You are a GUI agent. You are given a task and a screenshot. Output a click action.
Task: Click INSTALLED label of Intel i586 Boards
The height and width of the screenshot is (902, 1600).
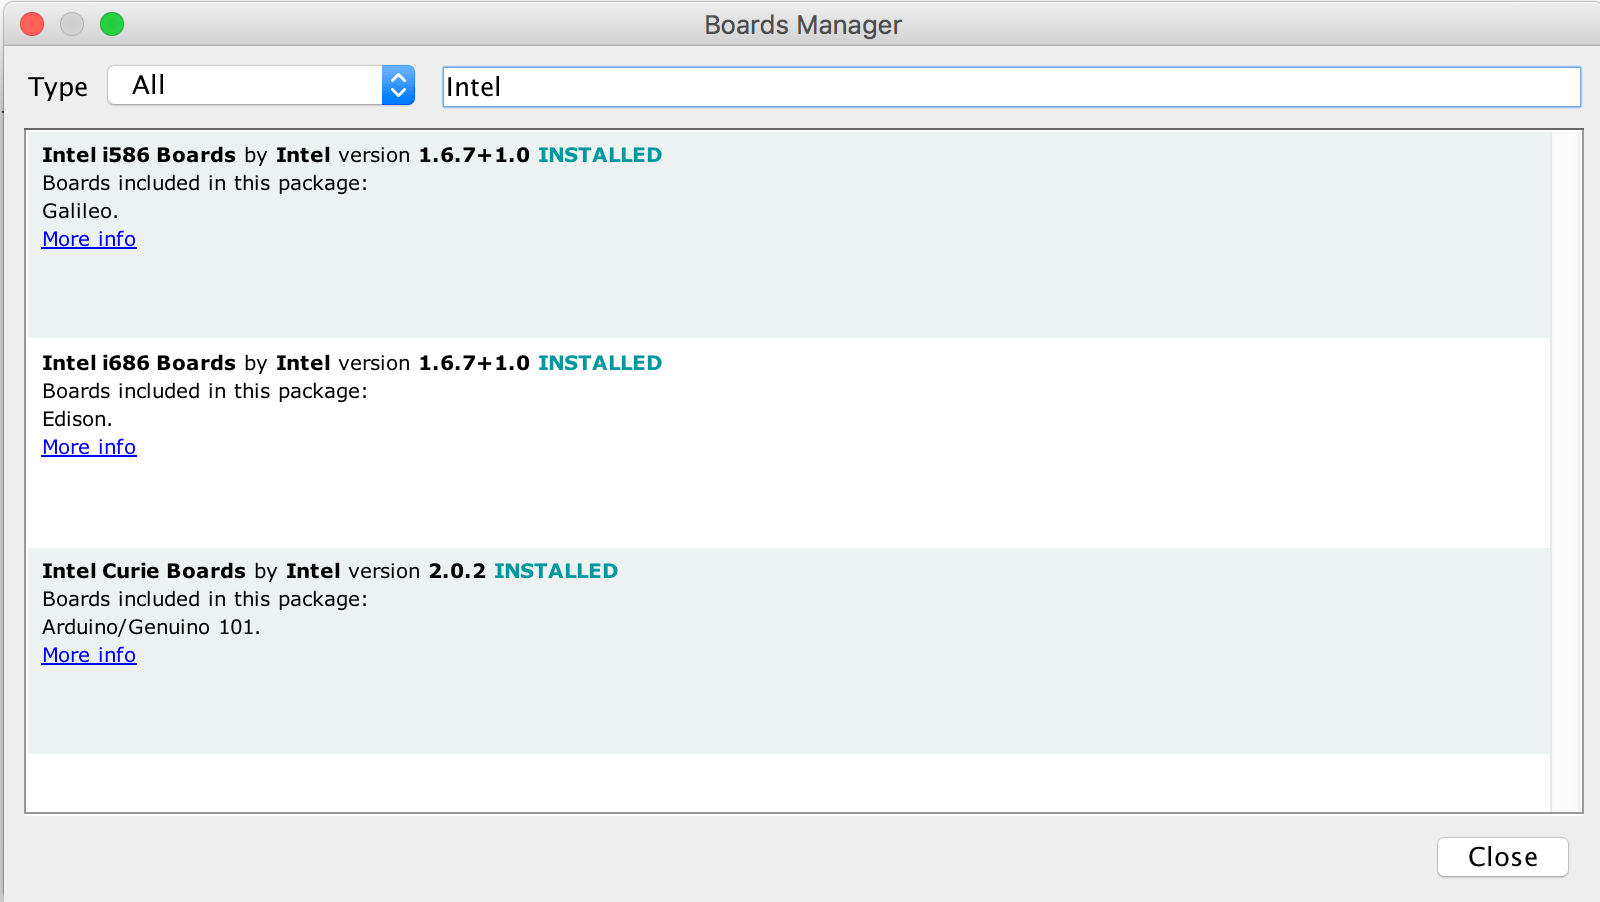click(x=600, y=155)
